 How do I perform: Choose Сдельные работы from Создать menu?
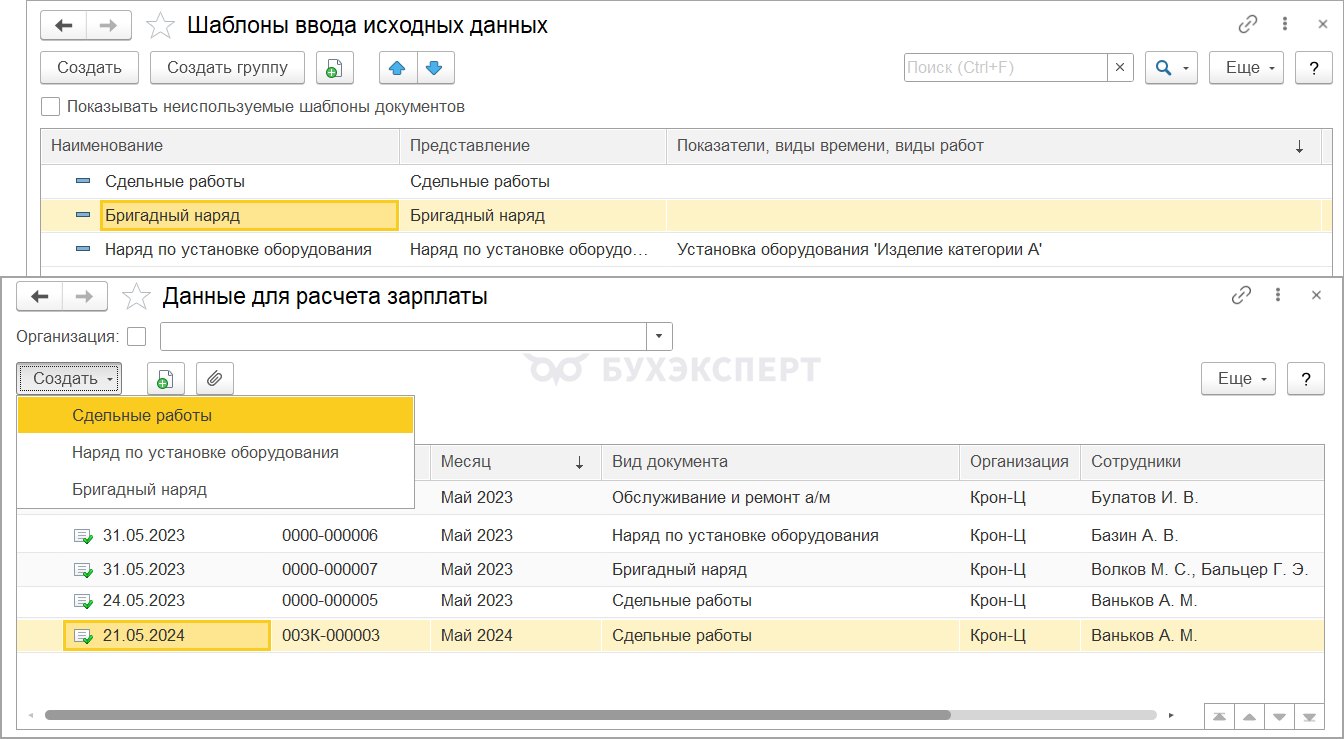142,415
